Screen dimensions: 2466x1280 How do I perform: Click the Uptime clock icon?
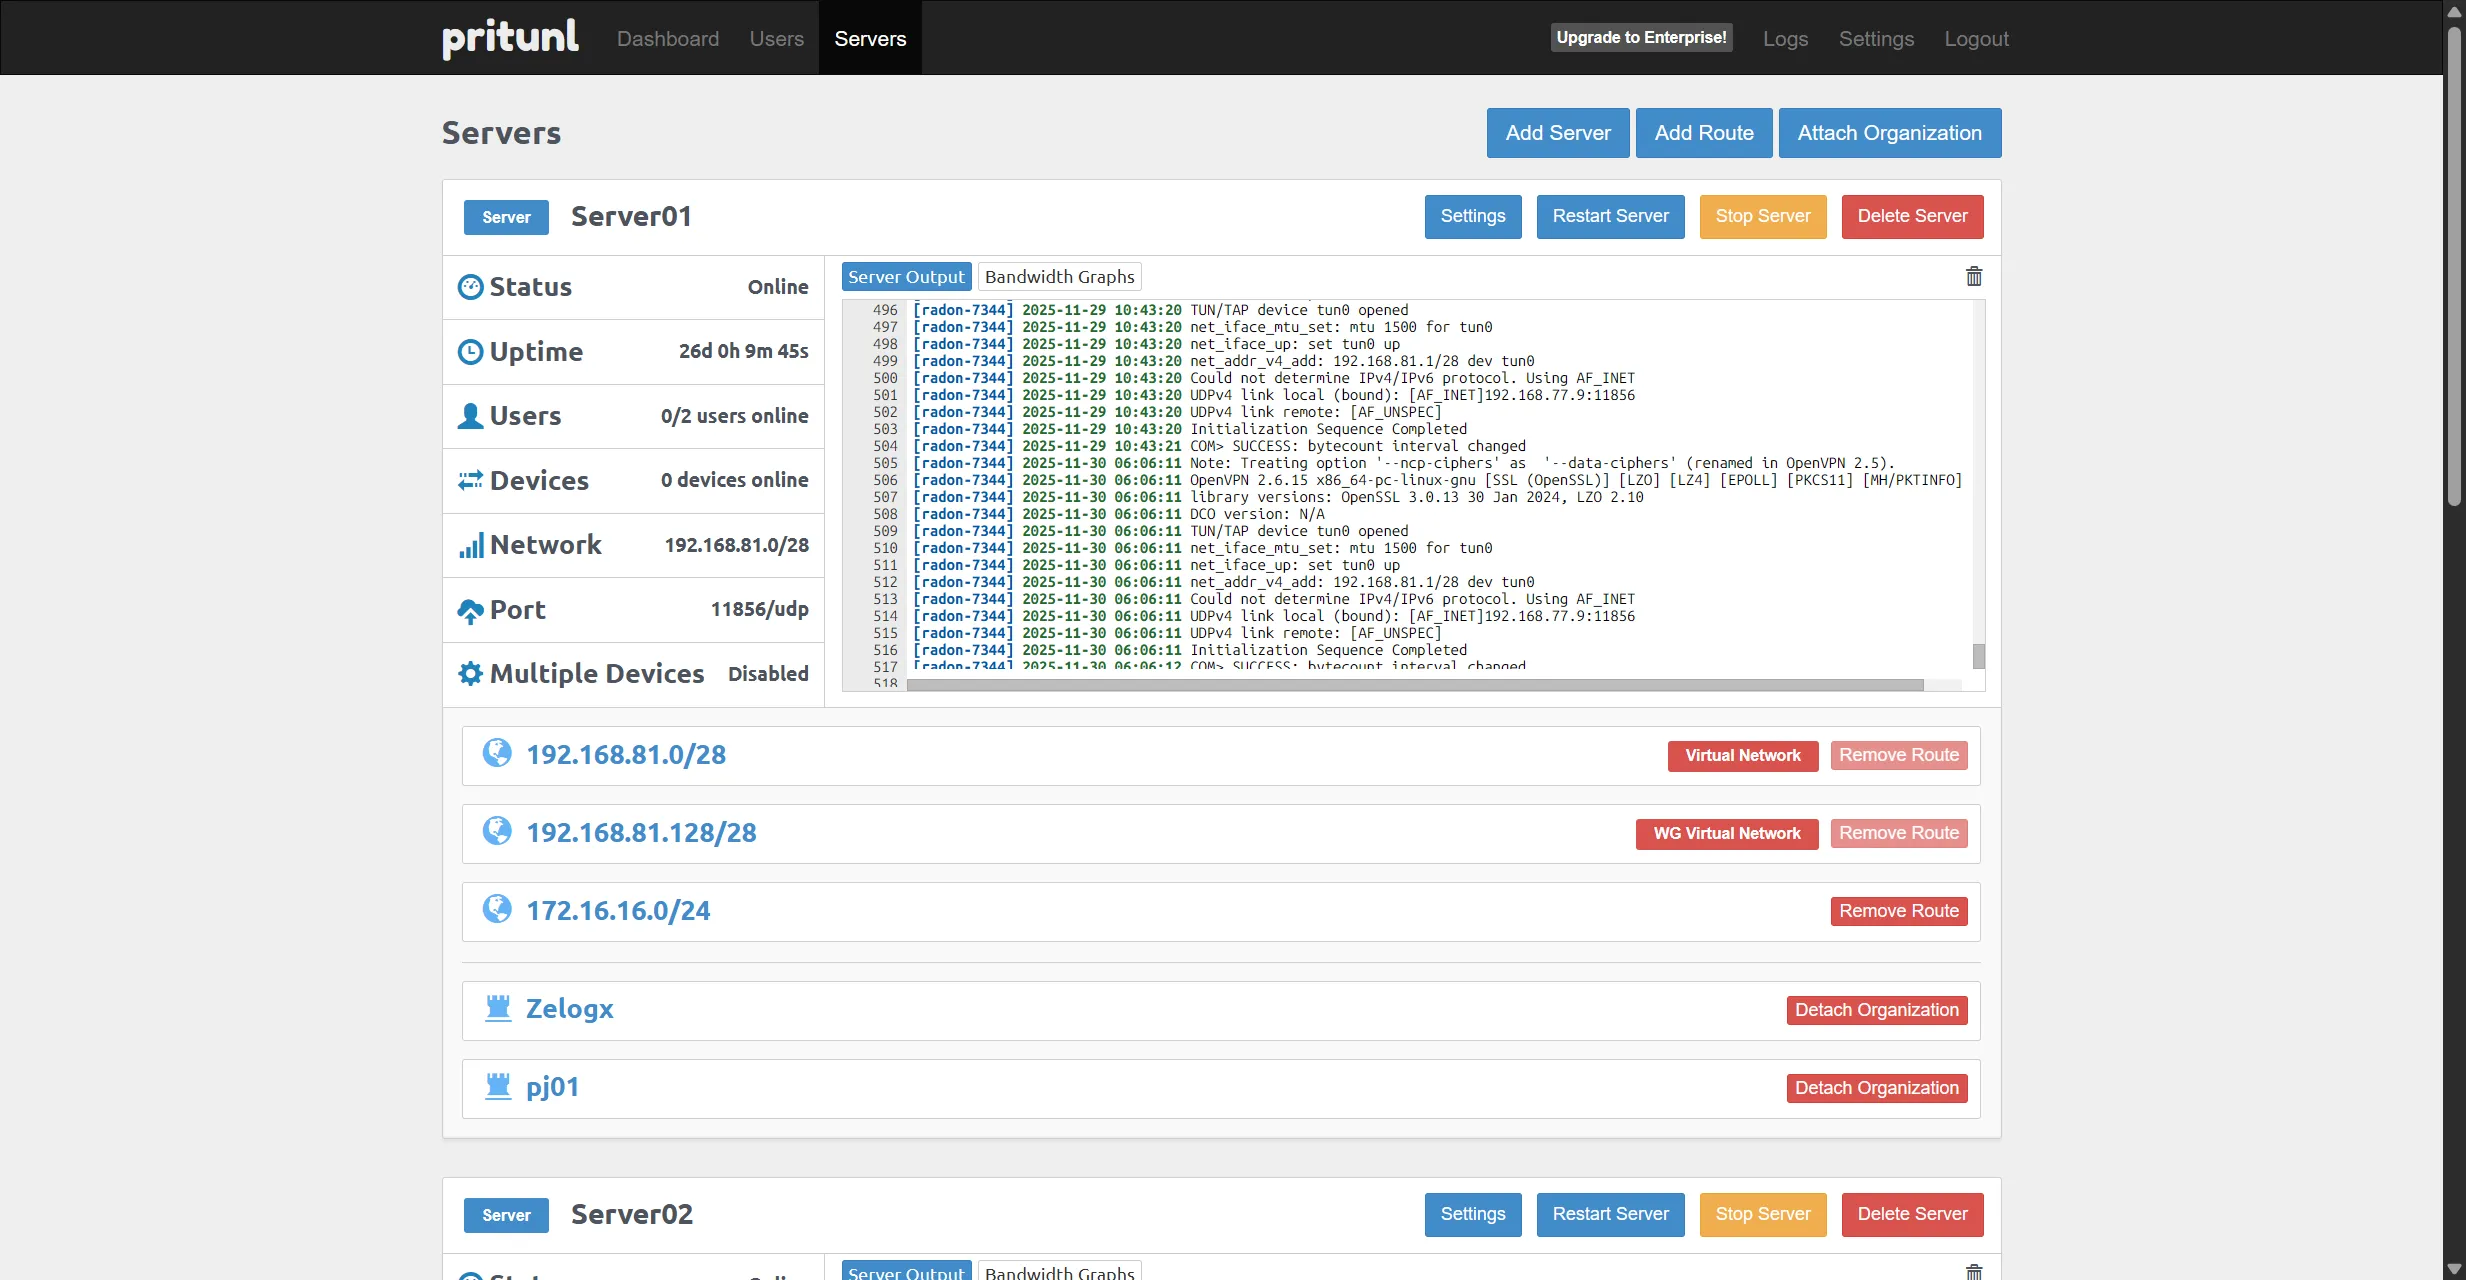(471, 351)
